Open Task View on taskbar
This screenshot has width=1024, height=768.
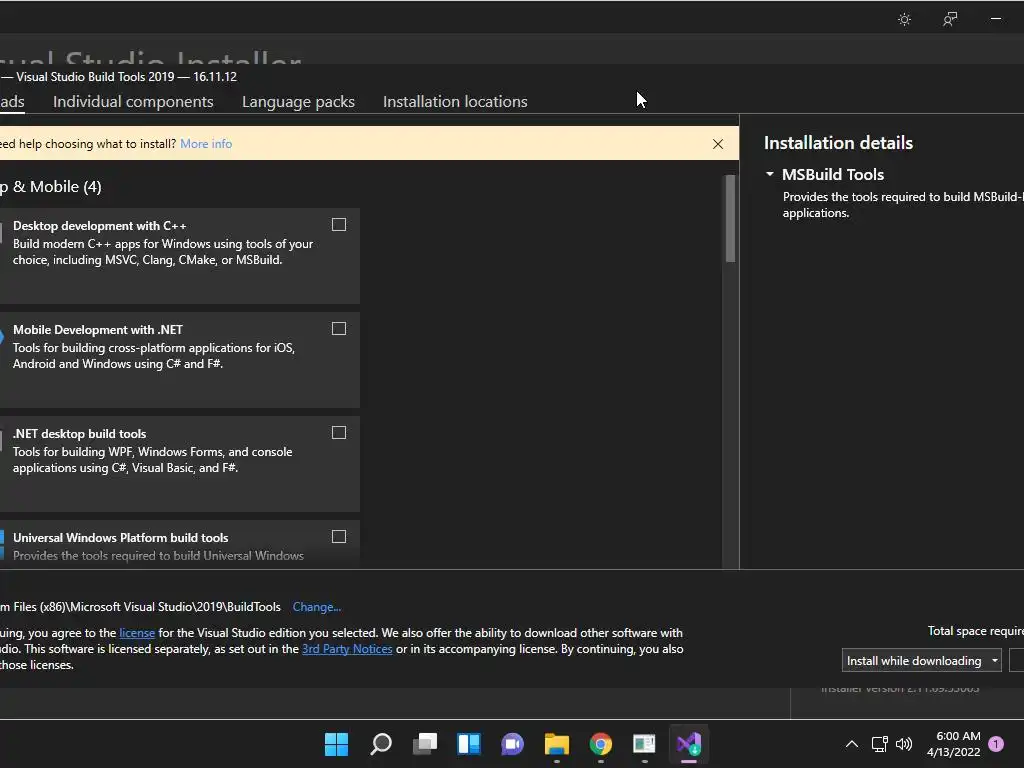click(425, 744)
